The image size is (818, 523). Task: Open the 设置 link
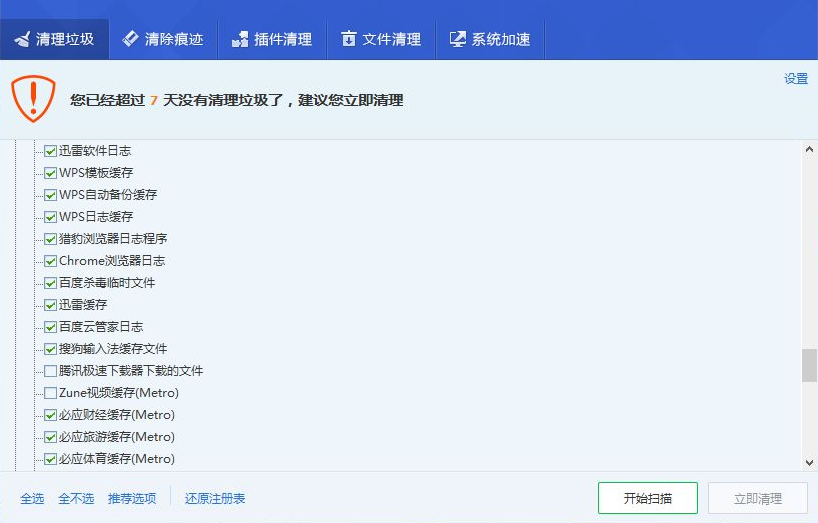796,79
